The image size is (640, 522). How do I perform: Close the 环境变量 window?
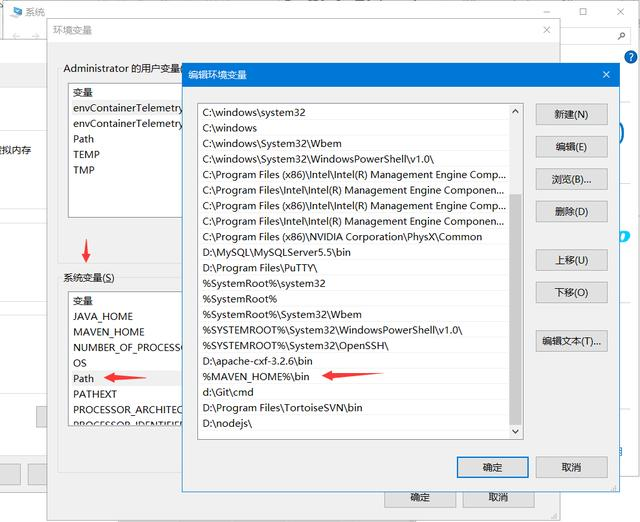(547, 30)
